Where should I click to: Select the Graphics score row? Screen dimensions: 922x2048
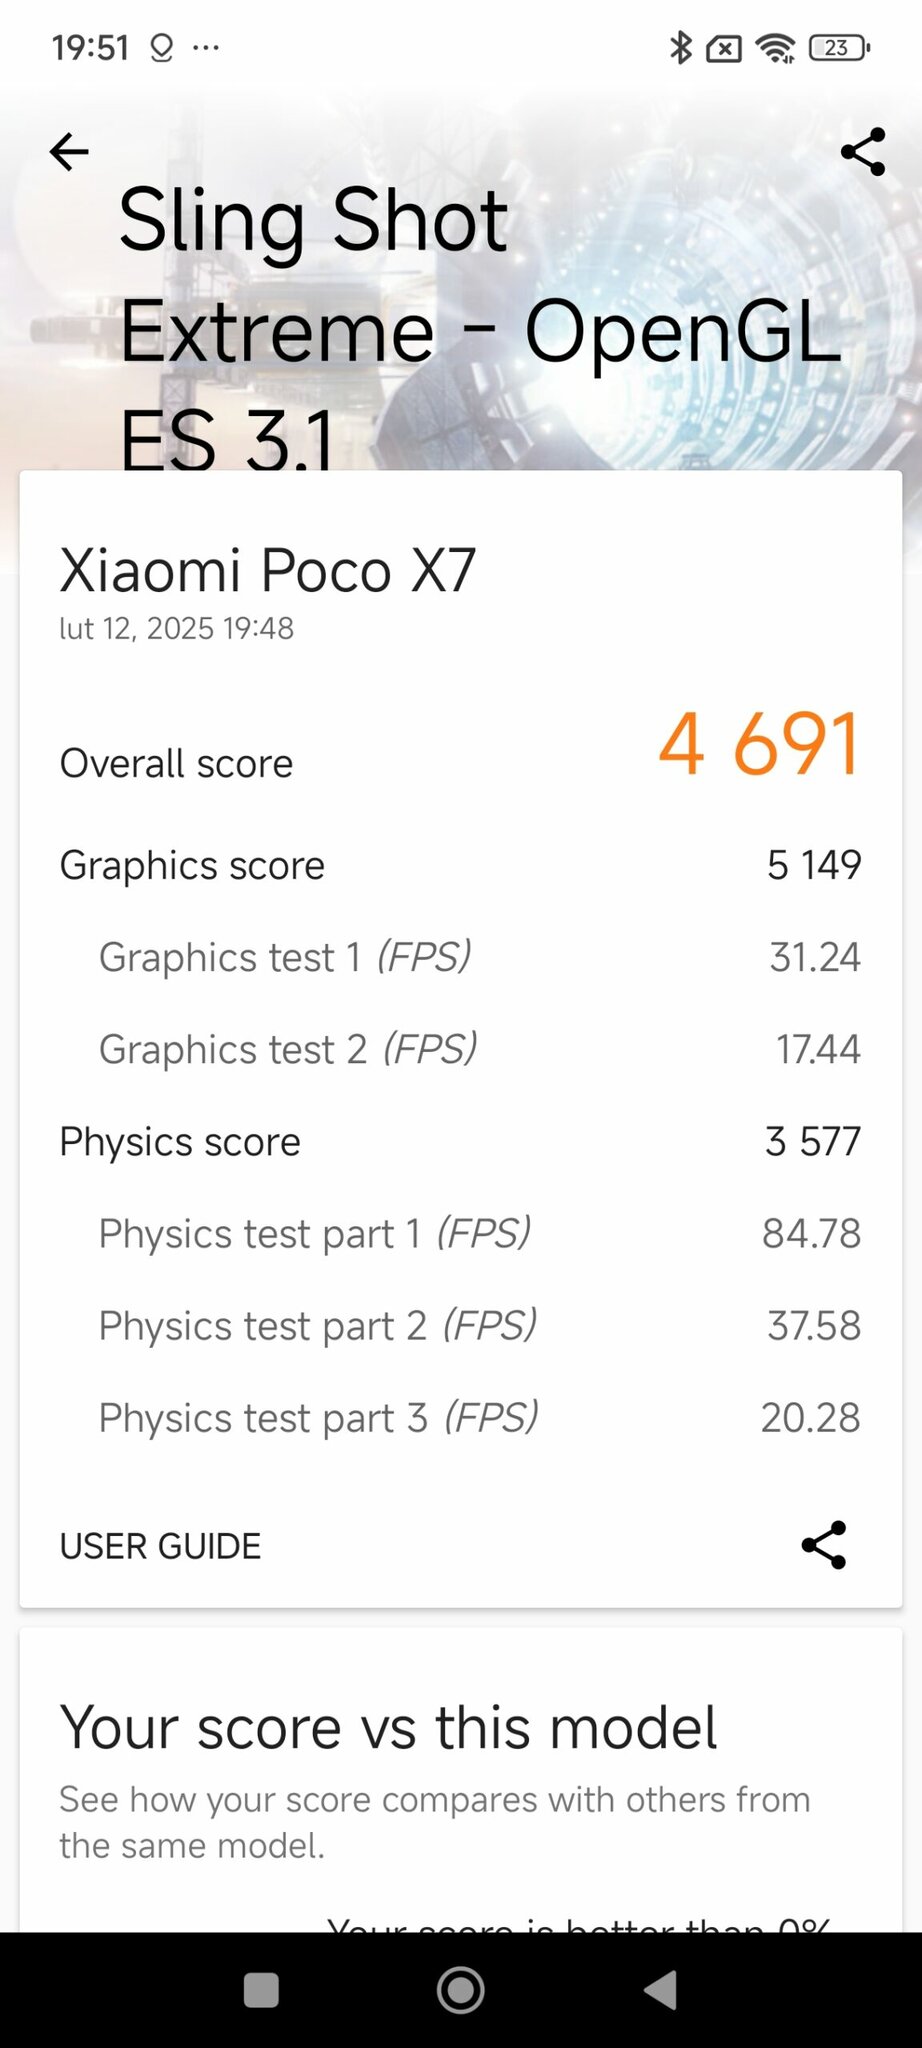(x=460, y=865)
